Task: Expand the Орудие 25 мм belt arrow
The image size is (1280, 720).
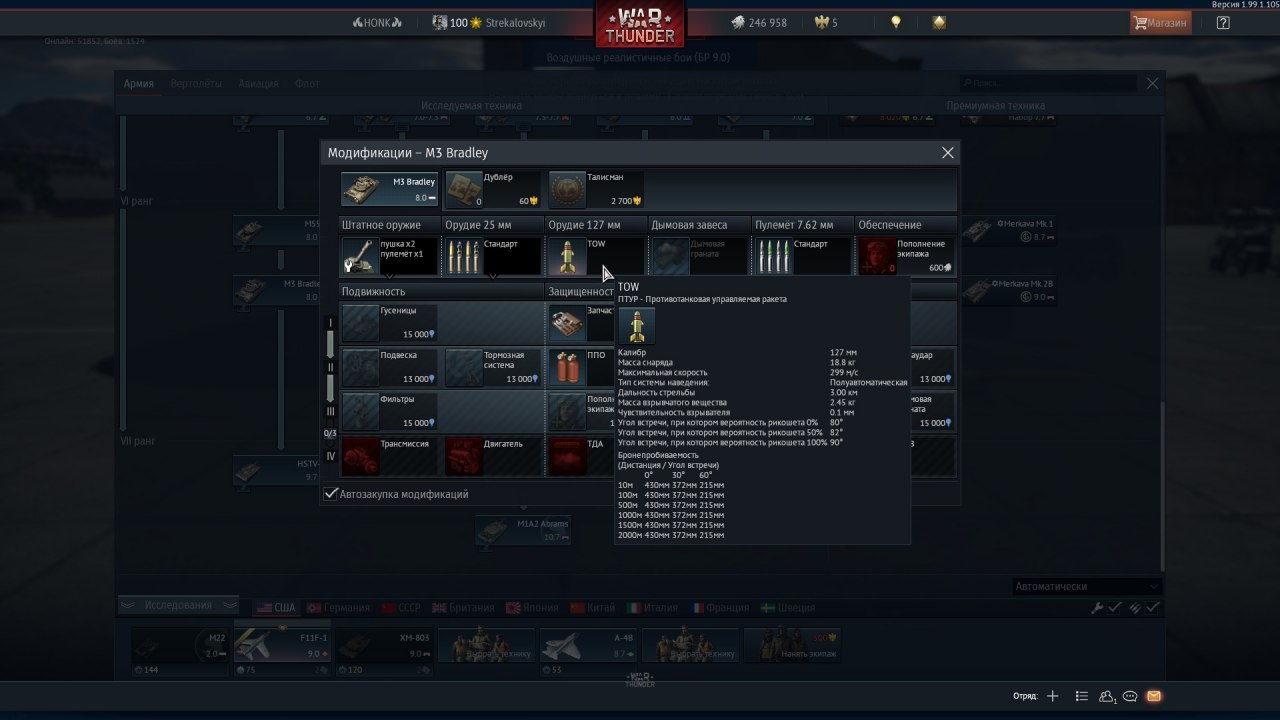Action: pos(493,277)
